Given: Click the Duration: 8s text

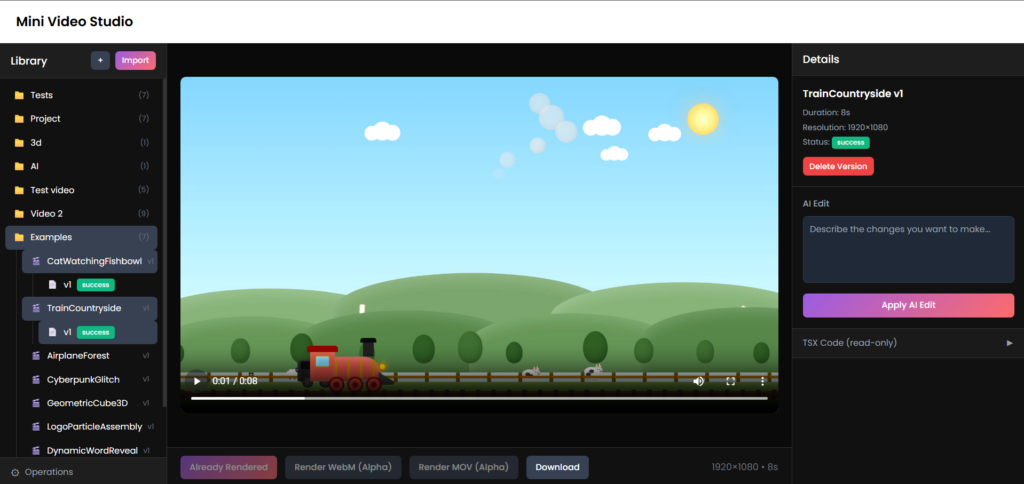Looking at the screenshot, I should tap(826, 112).
